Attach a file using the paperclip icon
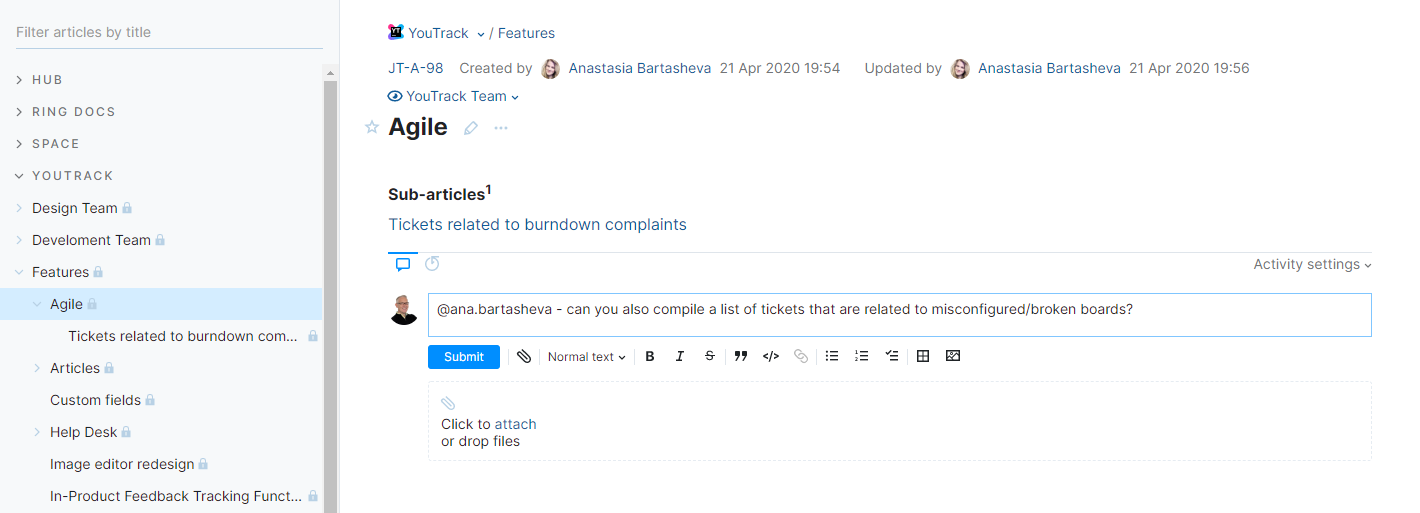The width and height of the screenshot is (1420, 513). point(524,356)
